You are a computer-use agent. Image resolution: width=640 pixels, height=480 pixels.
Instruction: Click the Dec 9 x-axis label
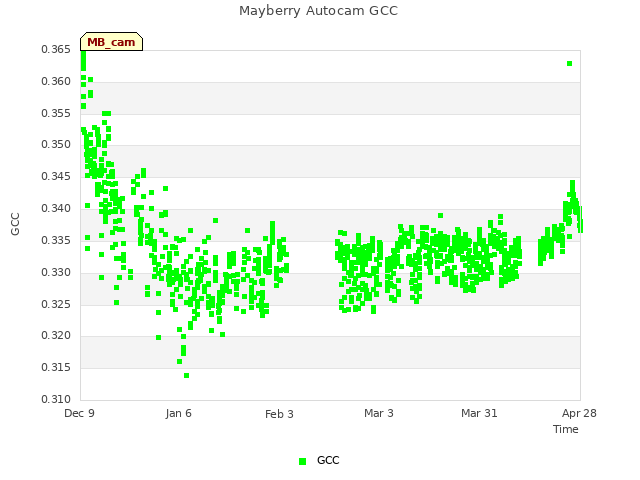80,413
